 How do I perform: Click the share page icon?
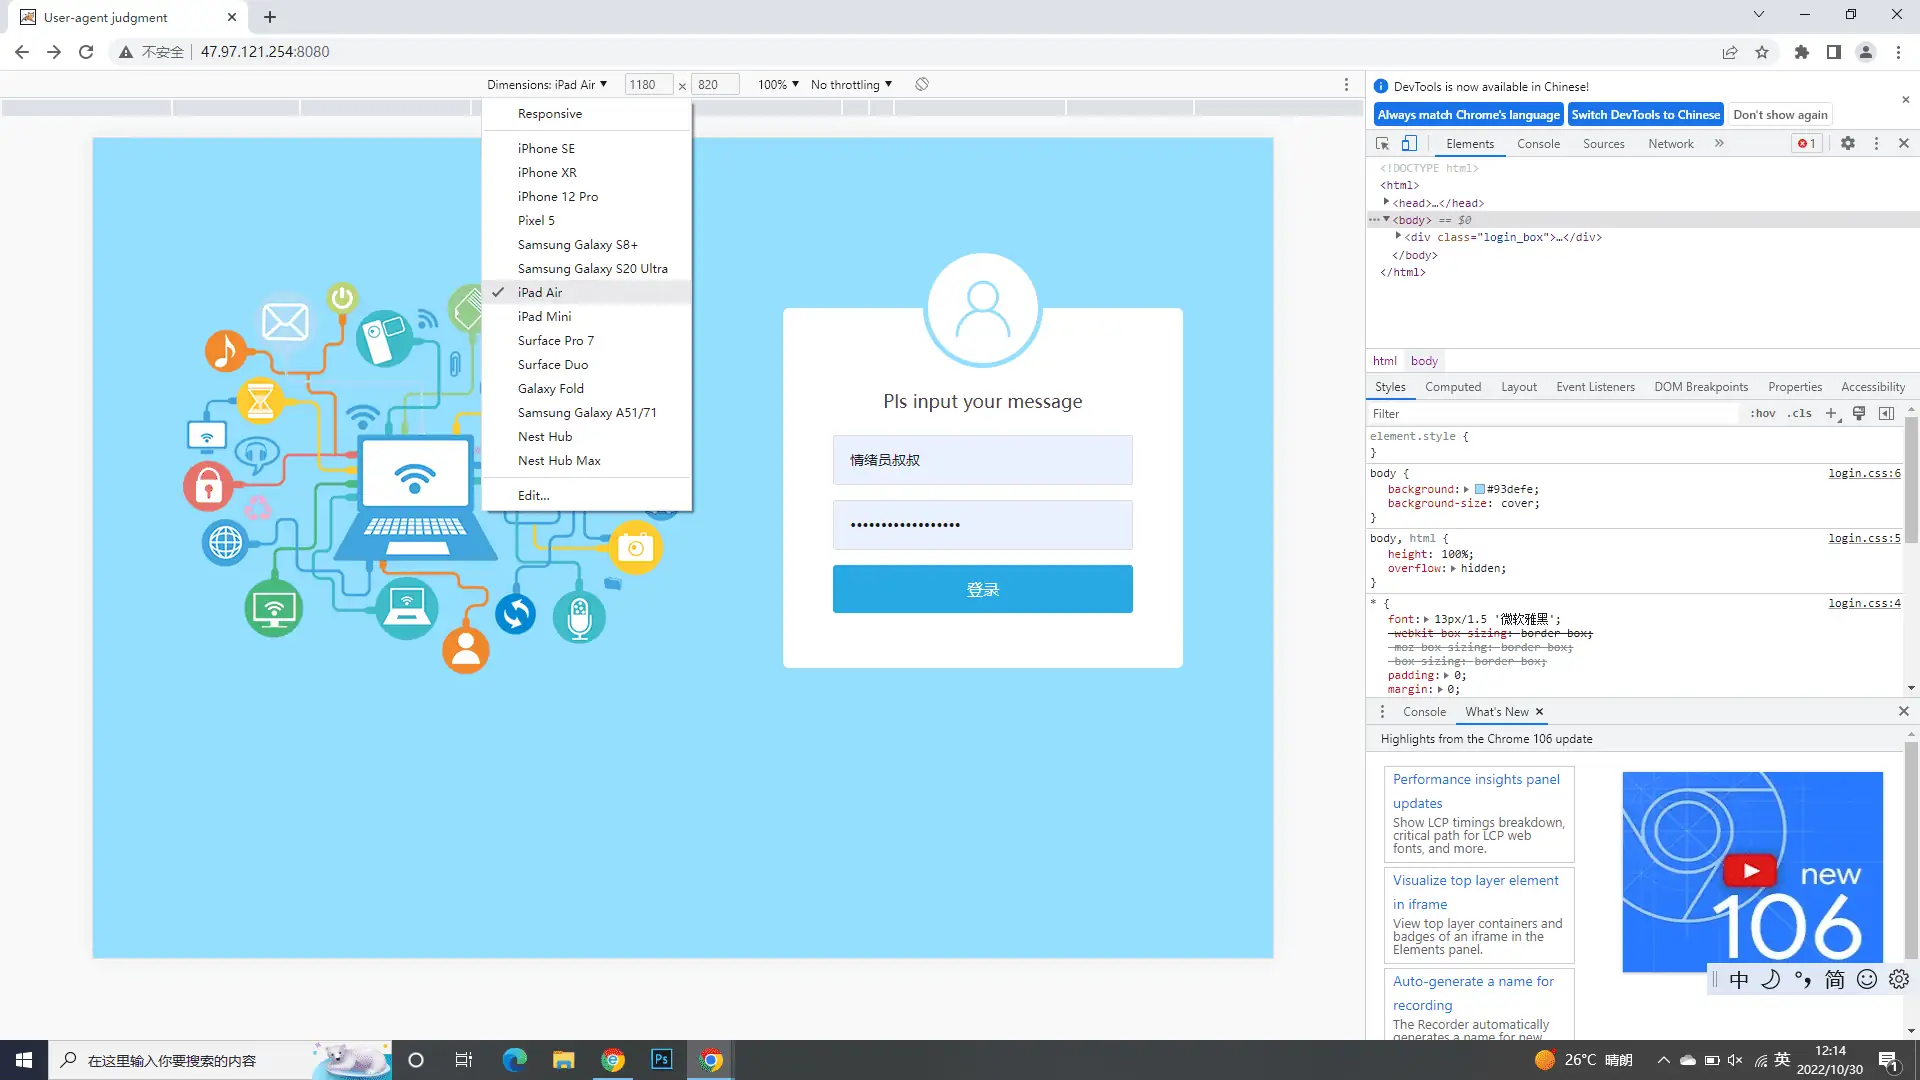(x=1730, y=52)
